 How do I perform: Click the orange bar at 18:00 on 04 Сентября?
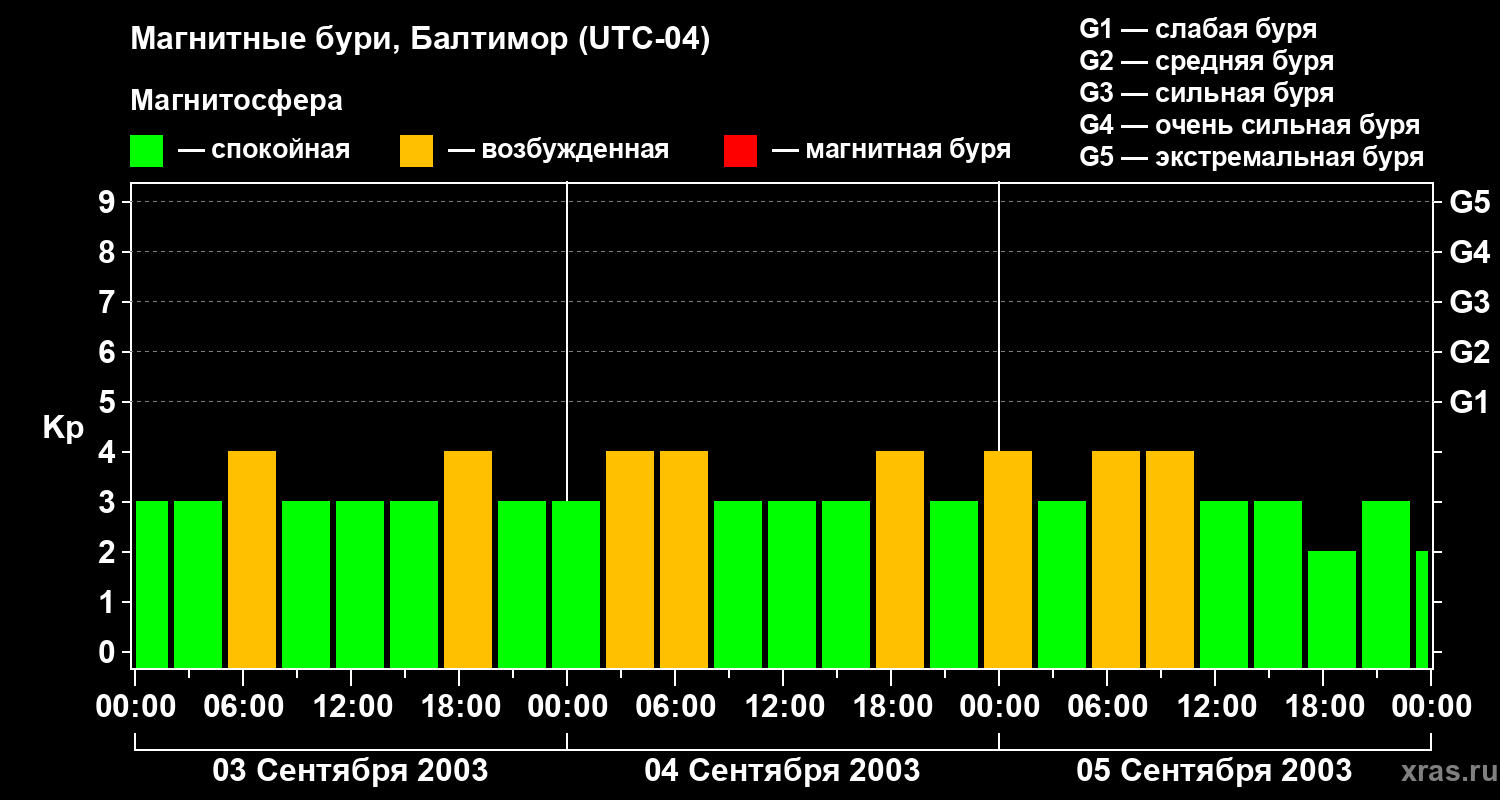pyautogui.click(x=900, y=560)
